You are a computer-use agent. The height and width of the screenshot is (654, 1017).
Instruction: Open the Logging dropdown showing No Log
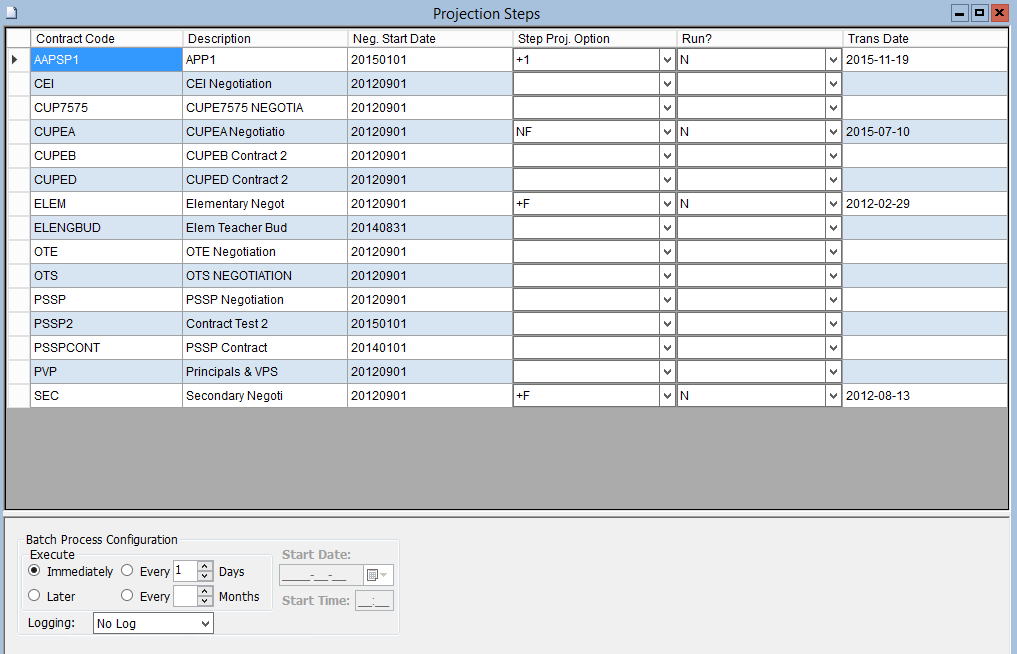coord(205,623)
